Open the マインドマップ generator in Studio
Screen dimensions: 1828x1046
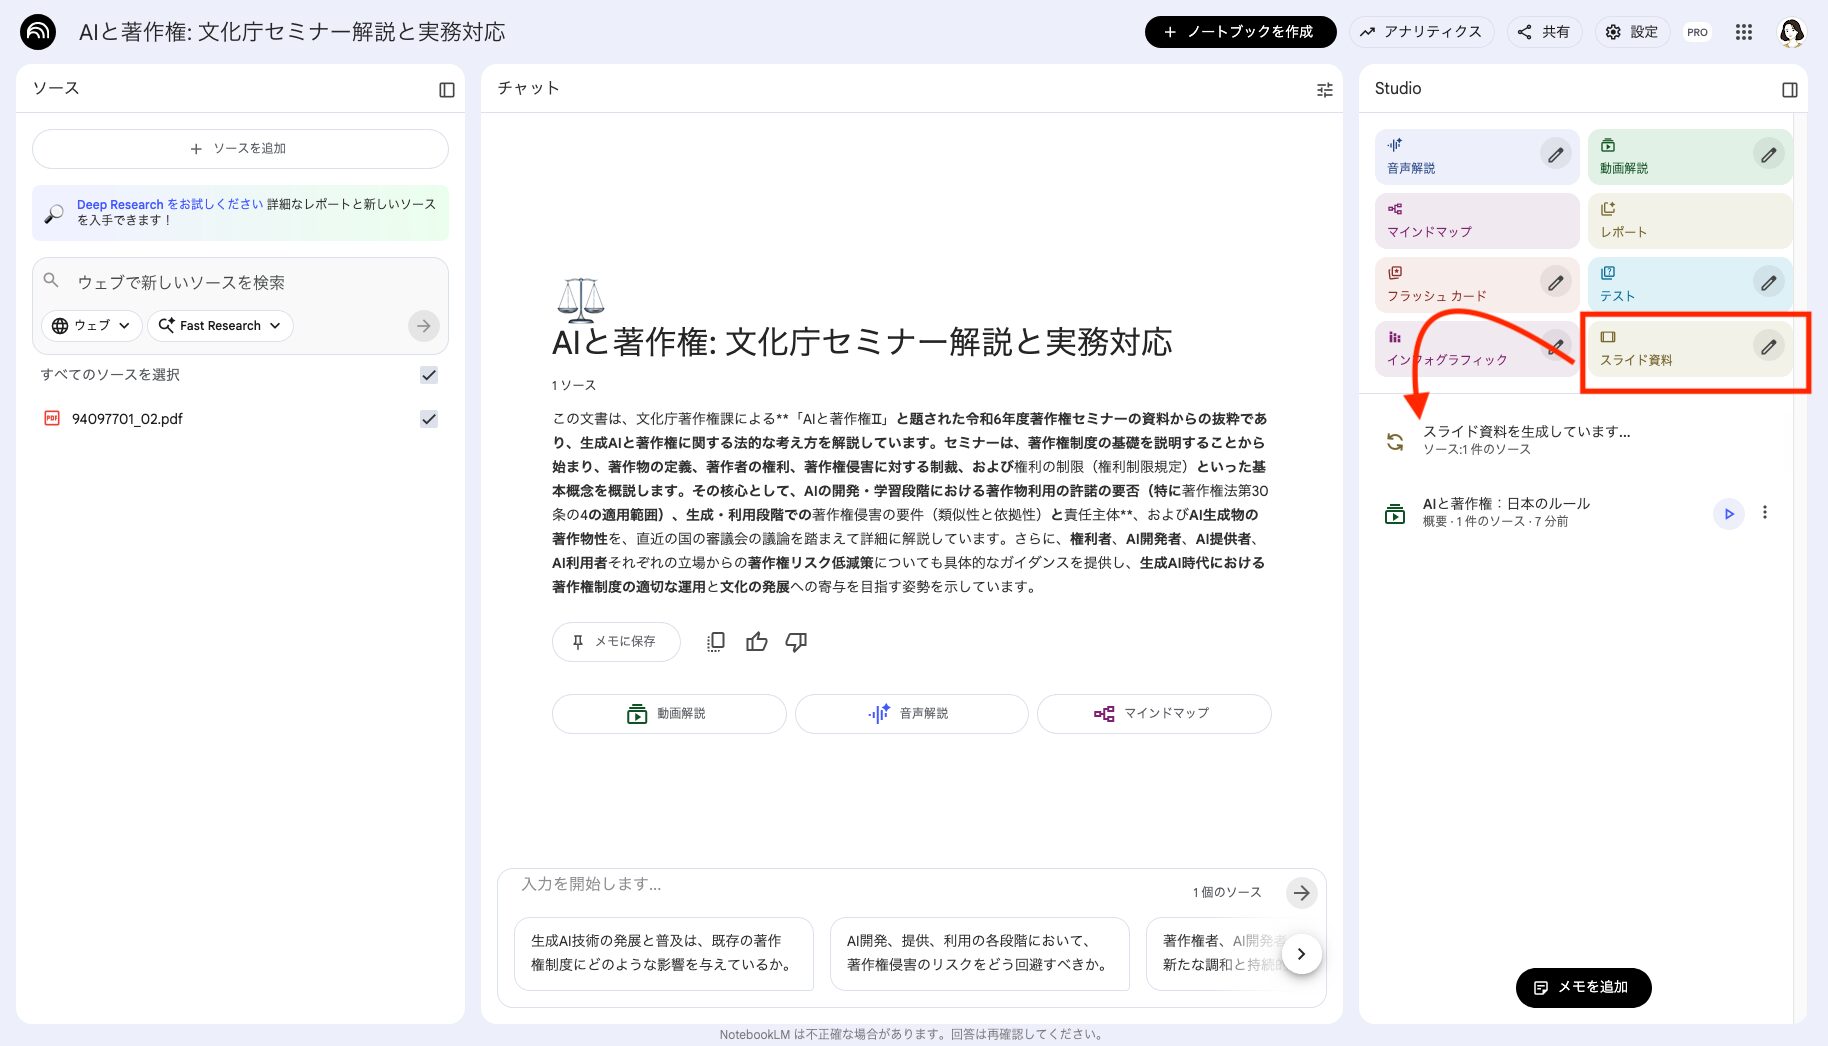pos(1450,220)
